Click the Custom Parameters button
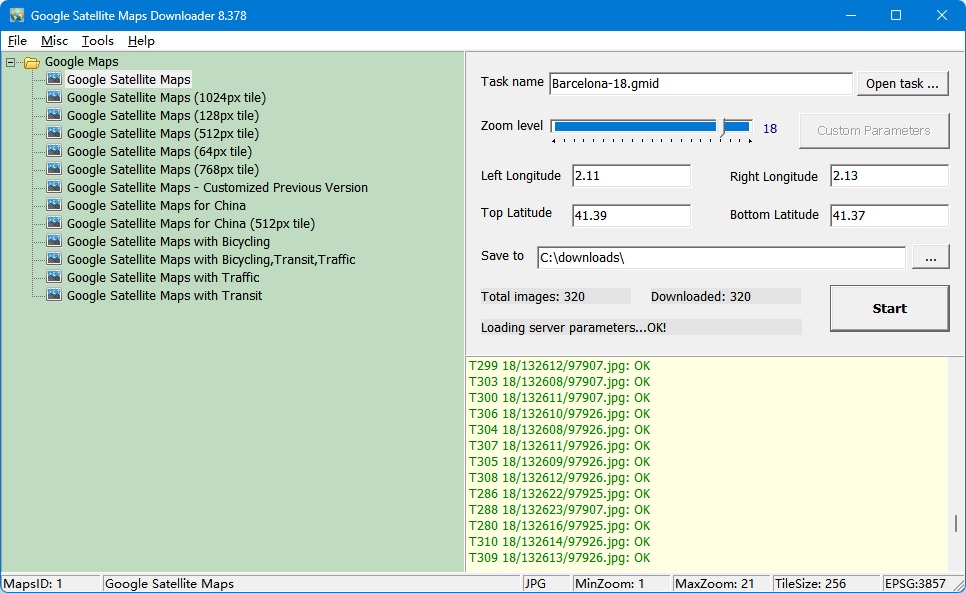 (874, 129)
